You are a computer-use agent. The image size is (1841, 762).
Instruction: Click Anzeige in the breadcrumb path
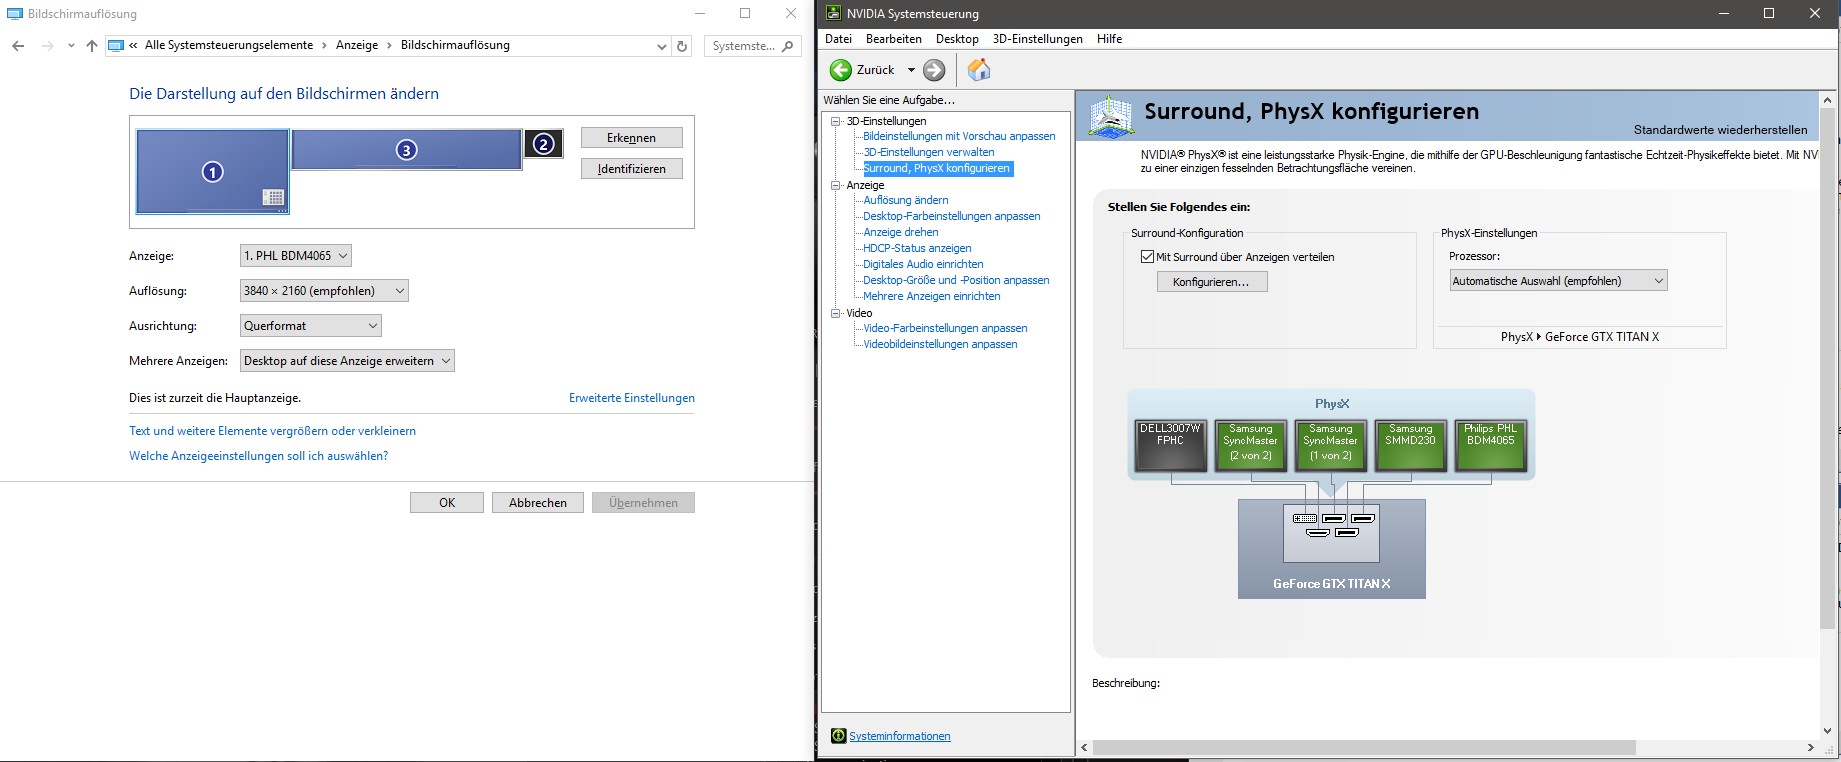[357, 45]
